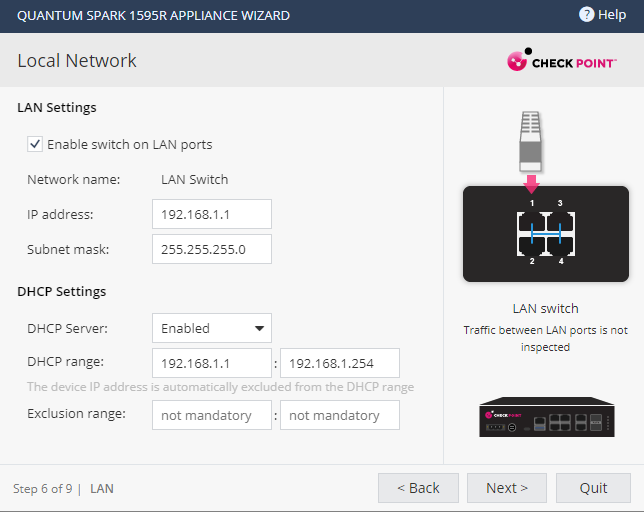Click the wizard title in header bar

[x=153, y=16]
